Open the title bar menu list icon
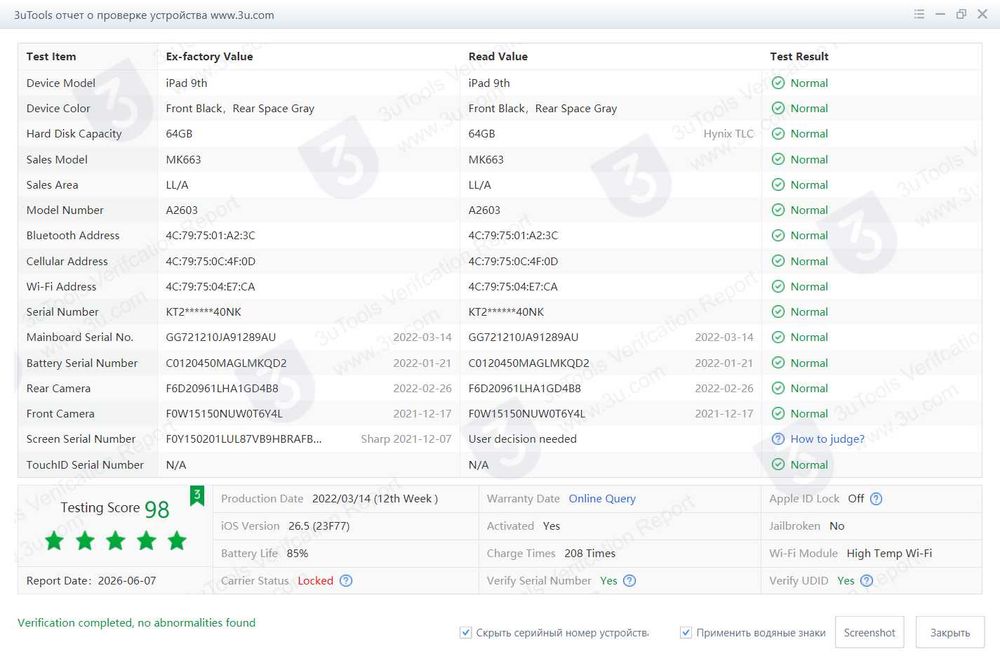 [x=919, y=14]
